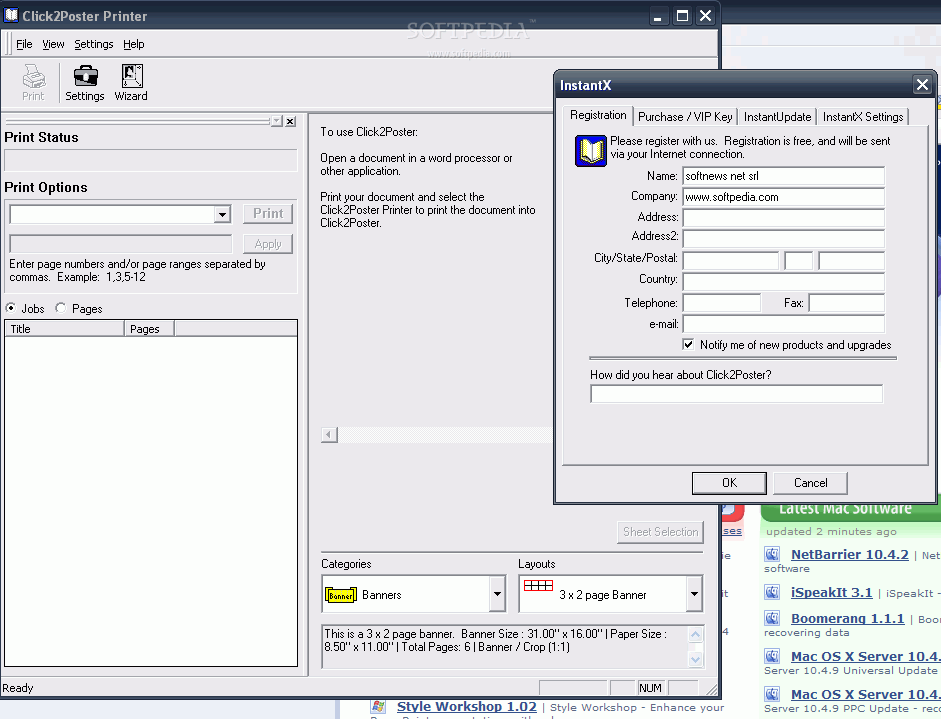Image resolution: width=941 pixels, height=719 pixels.
Task: Click the Boomerang 1.1.1 Mac icon
Action: tap(772, 618)
